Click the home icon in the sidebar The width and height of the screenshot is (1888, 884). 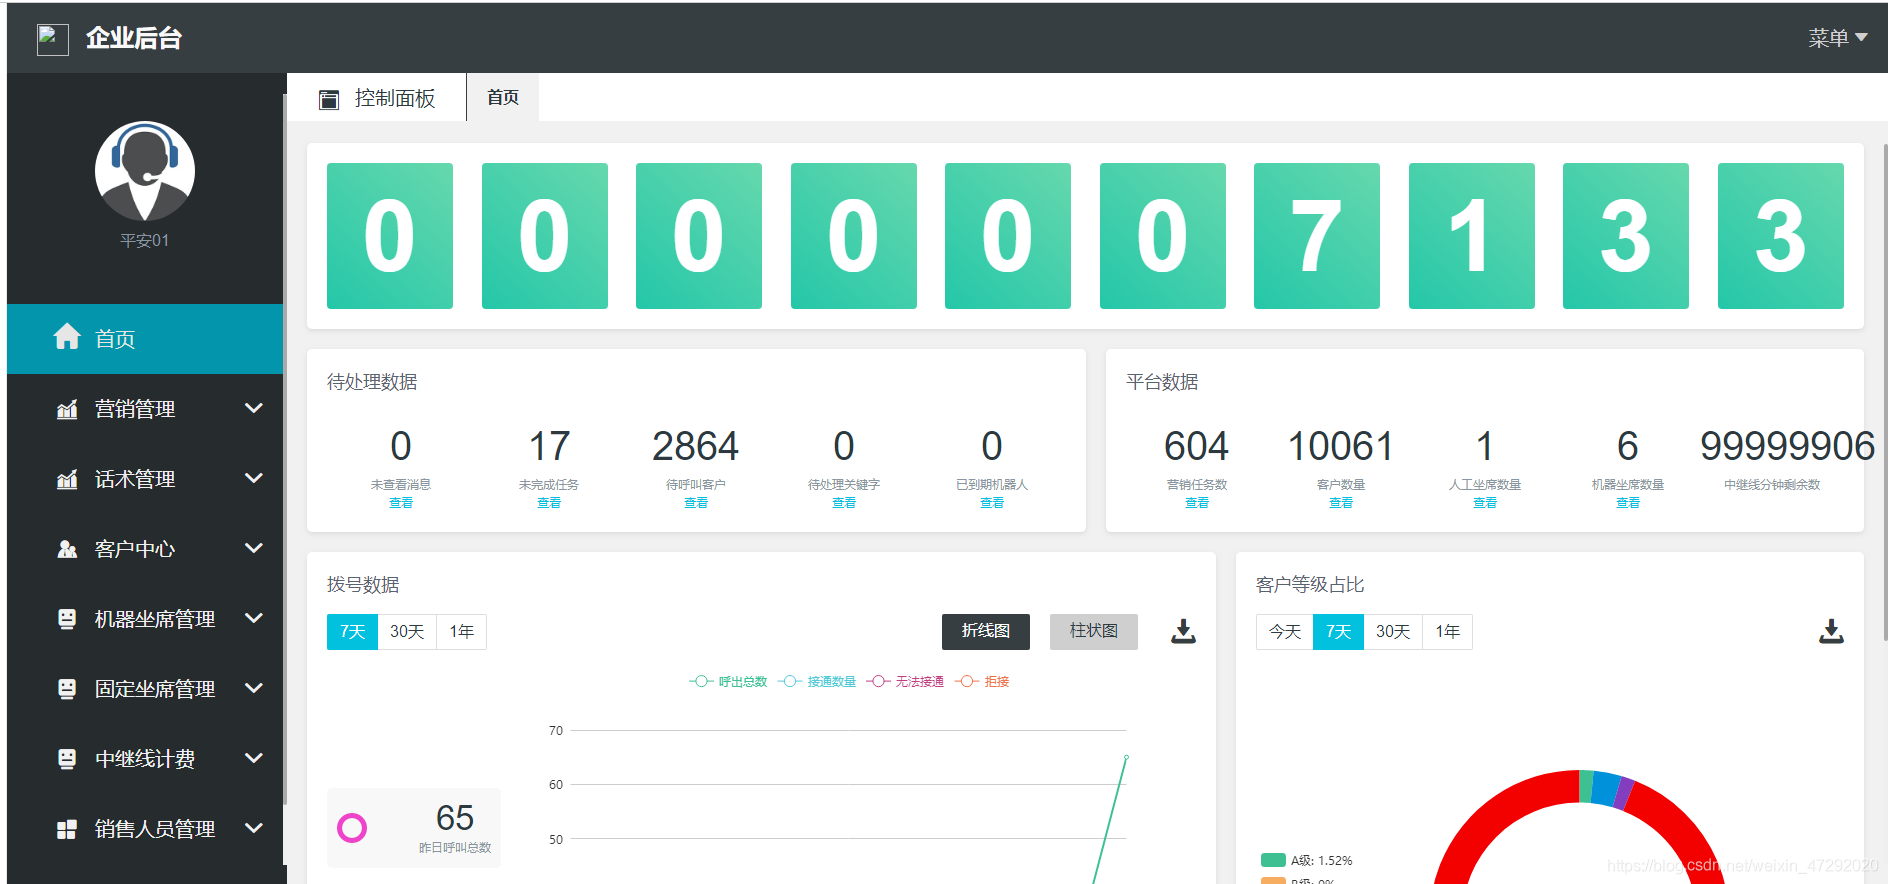point(67,338)
